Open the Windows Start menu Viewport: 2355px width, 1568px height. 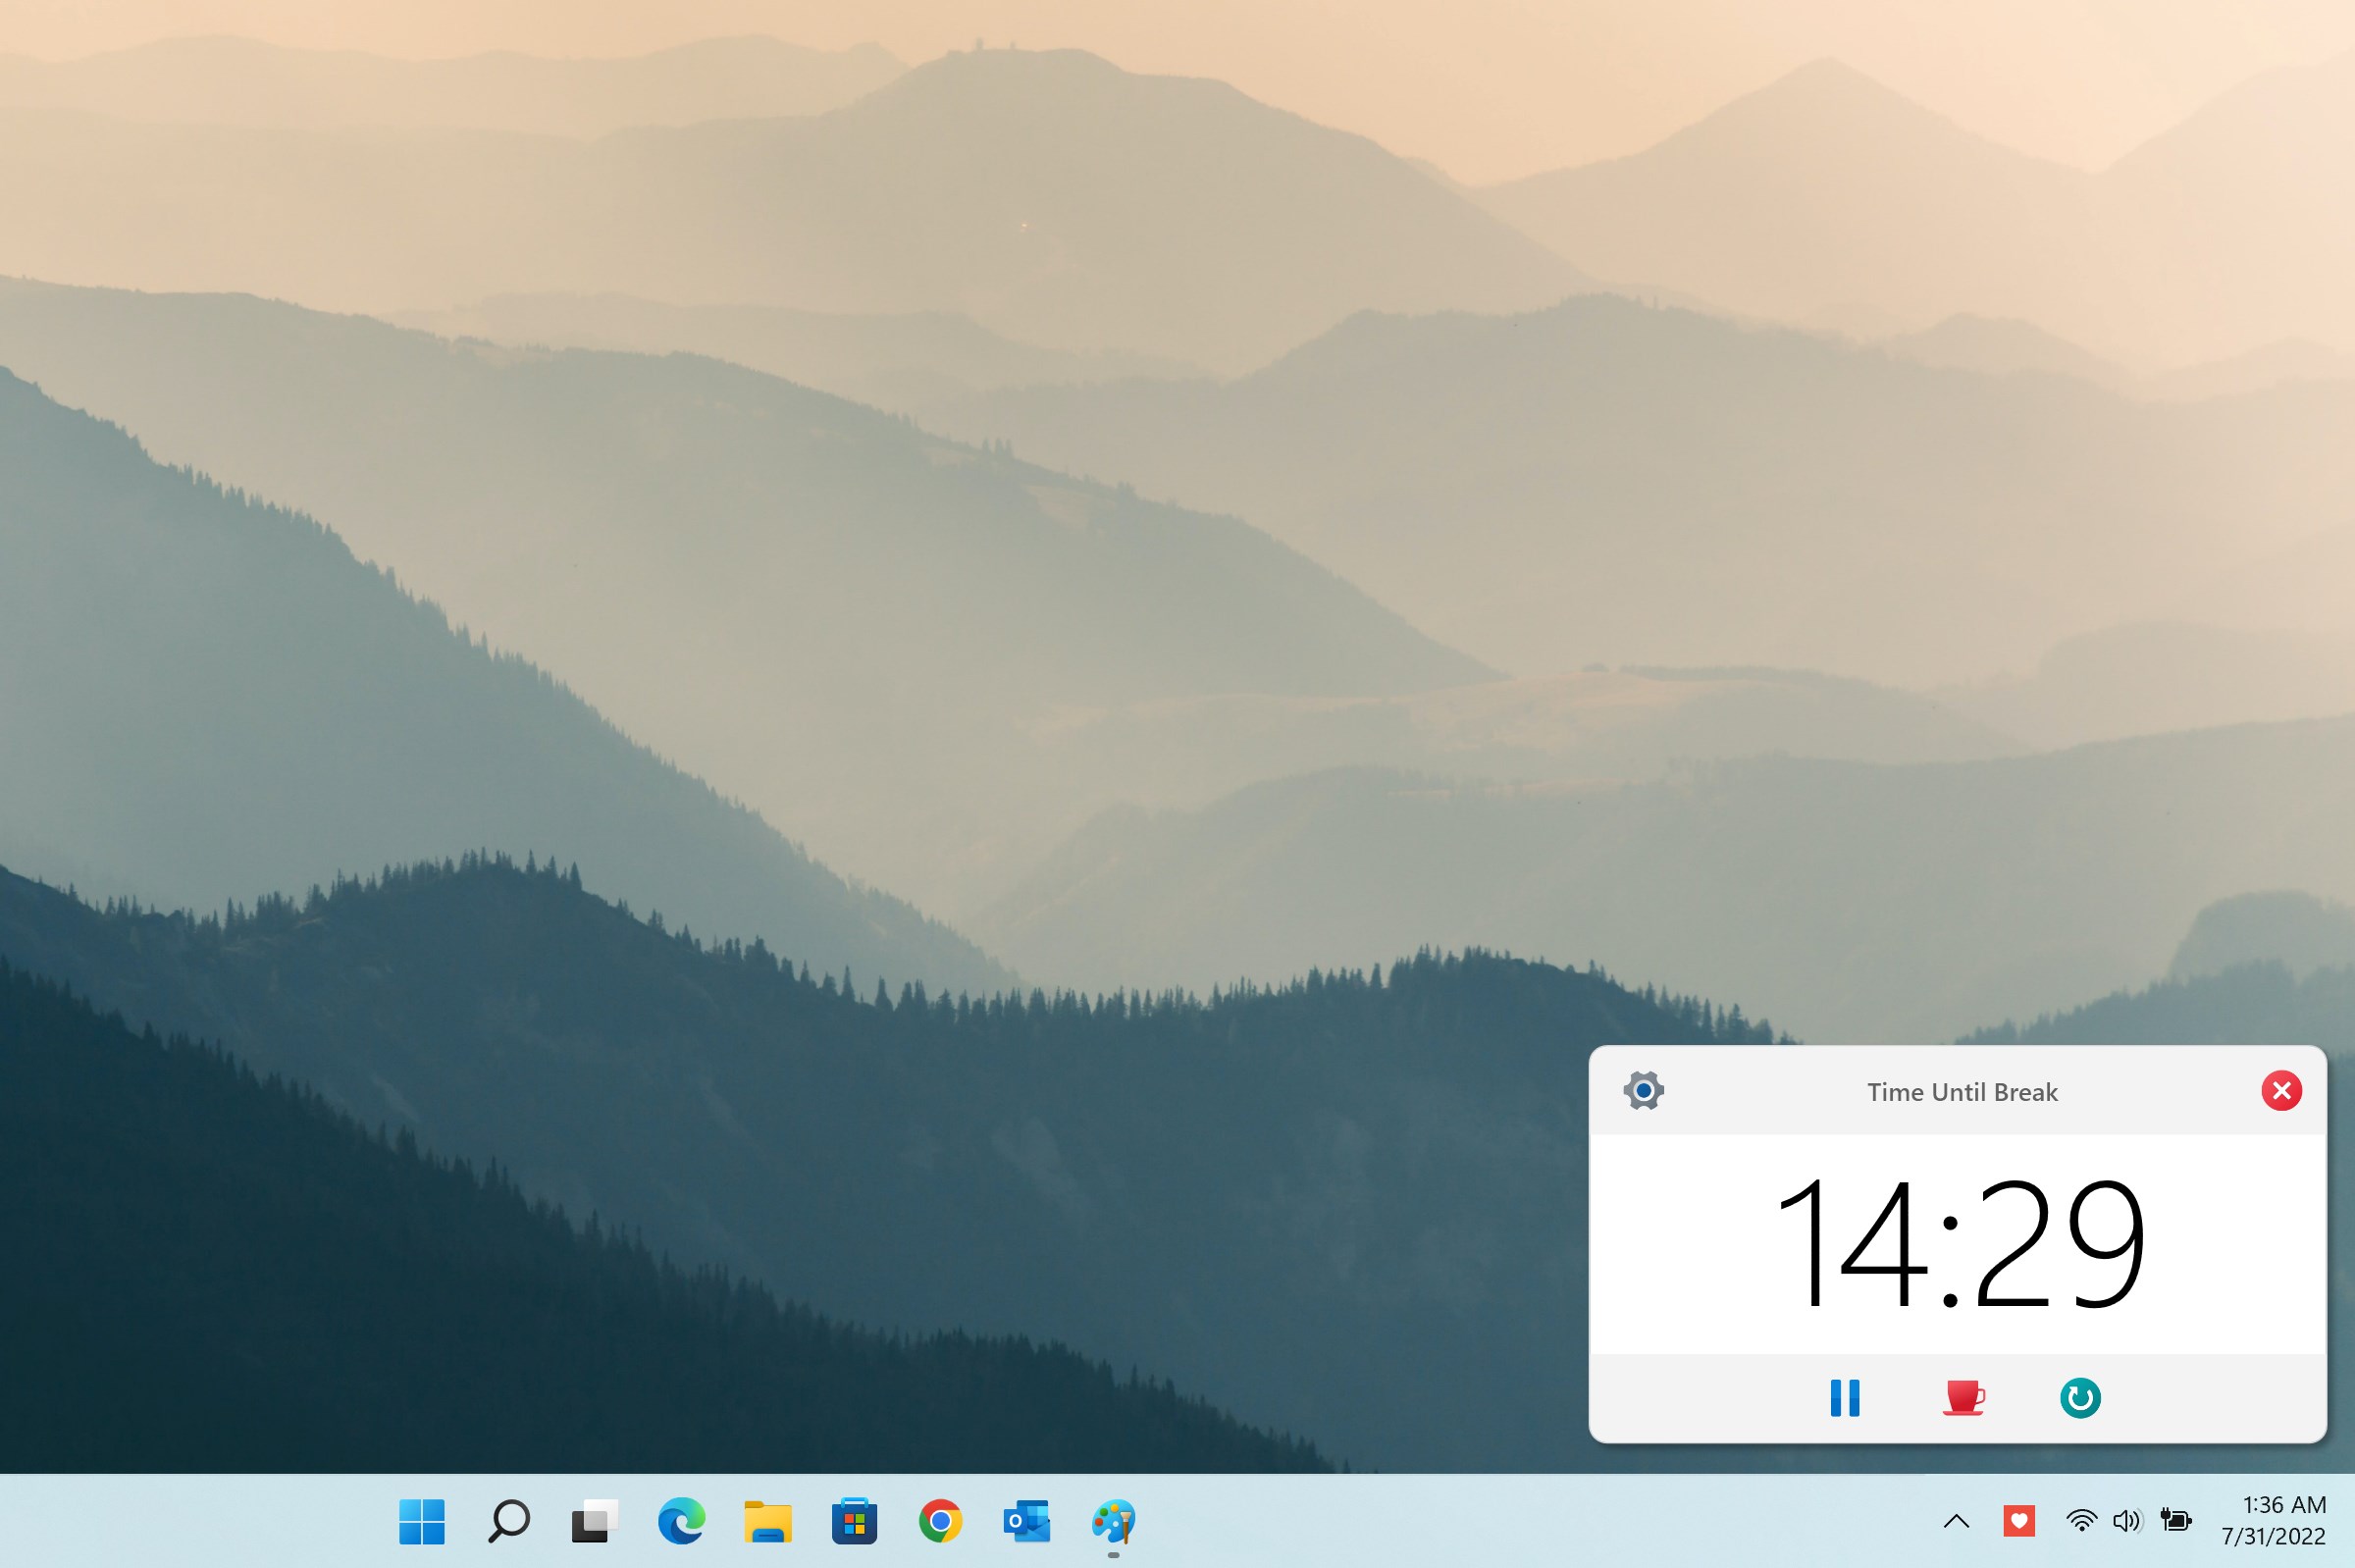click(x=421, y=1521)
